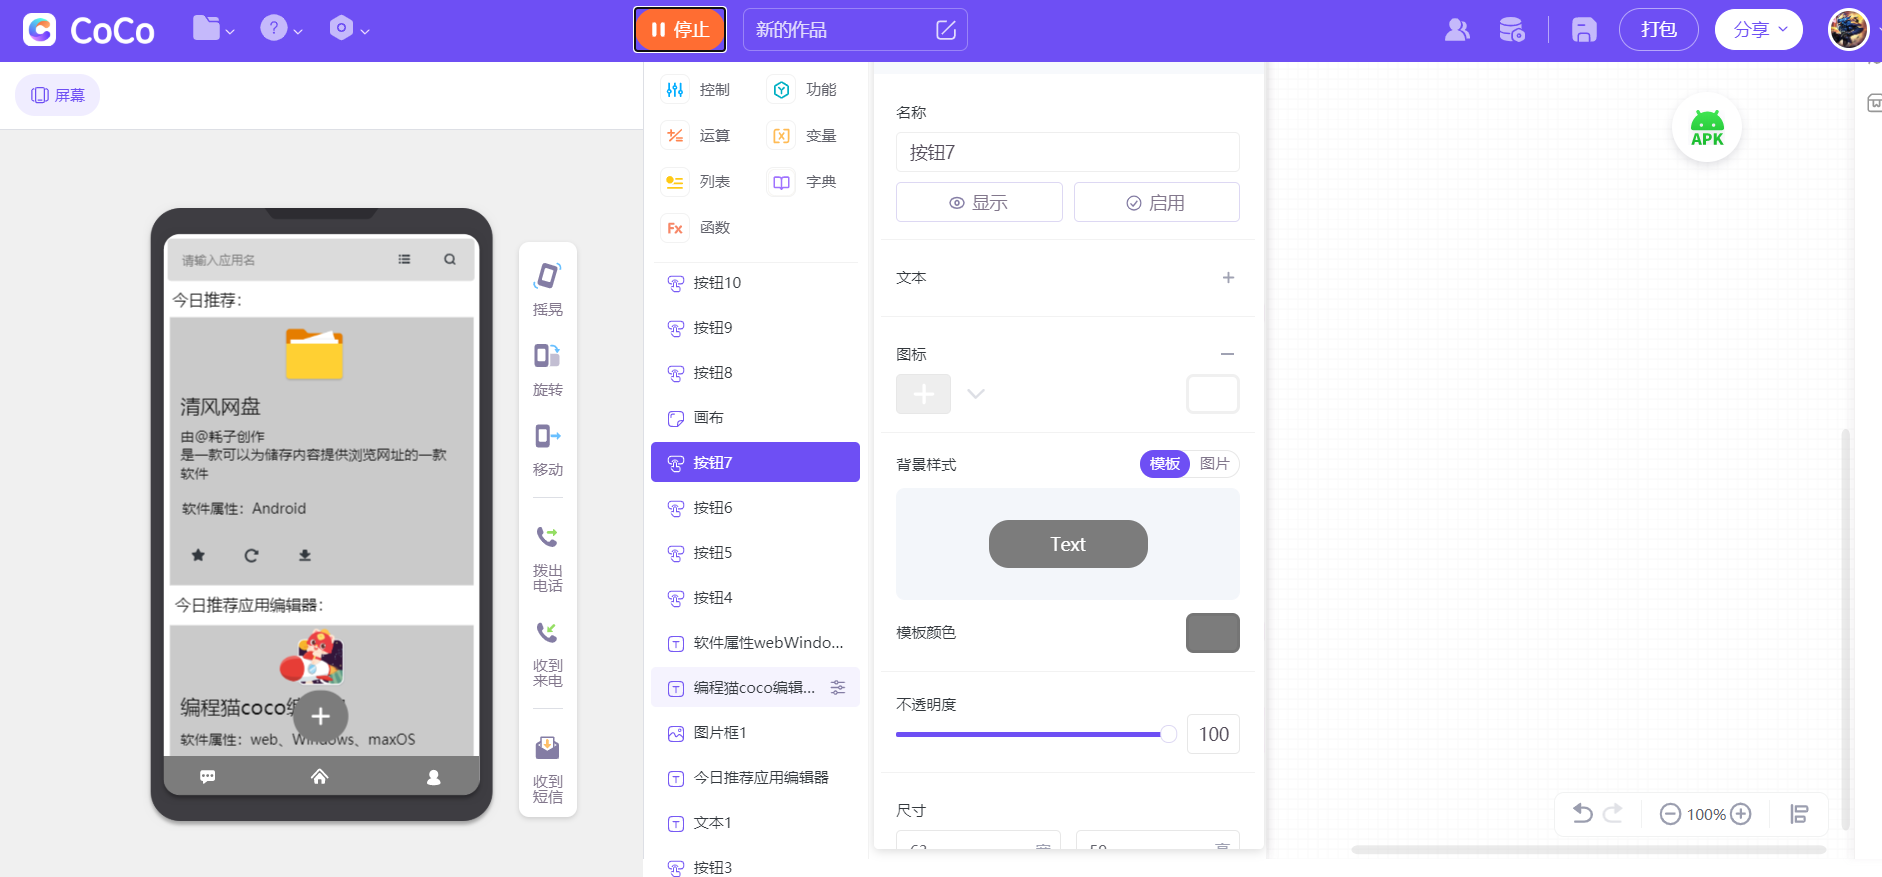
Task: Click the Text template preview button
Action: click(x=1068, y=544)
